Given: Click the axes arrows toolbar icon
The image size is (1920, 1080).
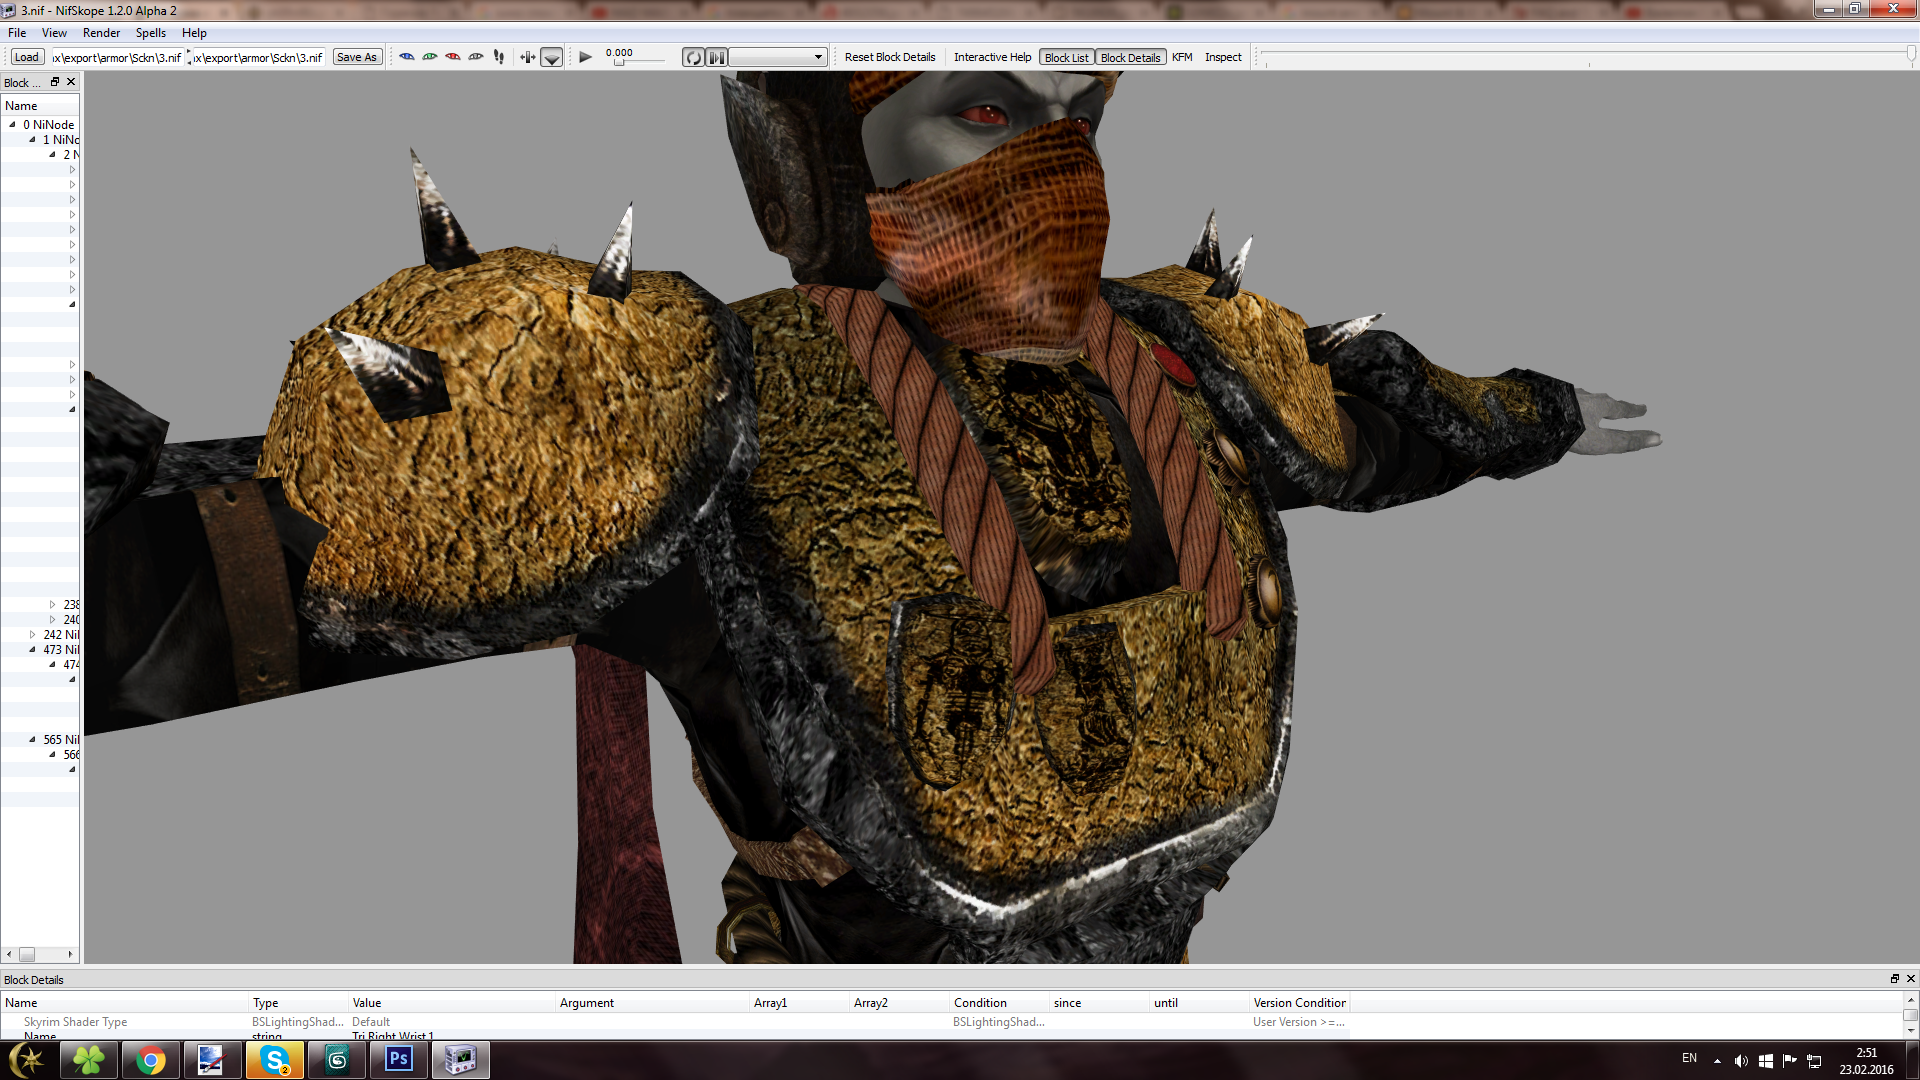Looking at the screenshot, I should 528,57.
